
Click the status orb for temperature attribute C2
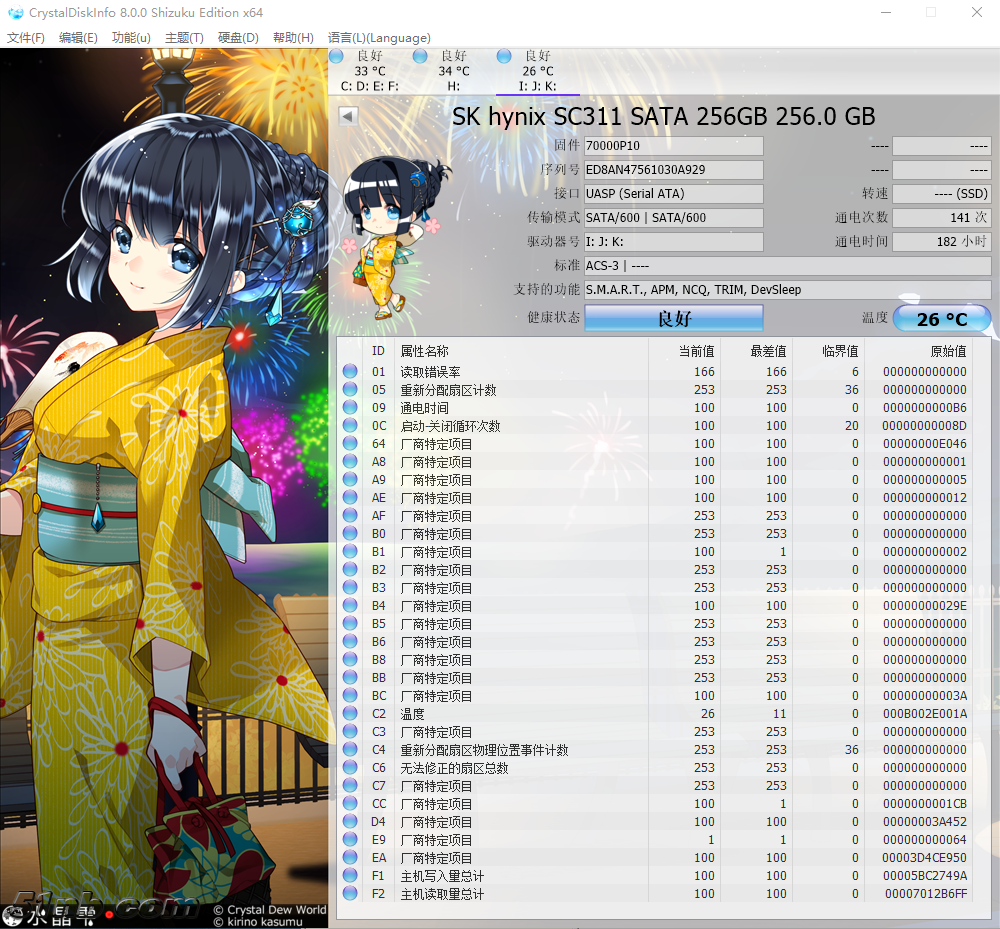tap(350, 714)
